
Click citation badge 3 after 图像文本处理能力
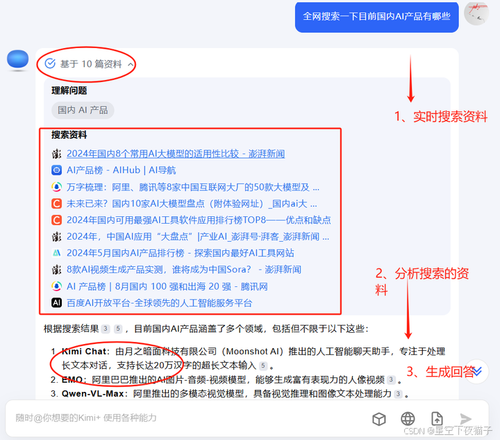(398, 394)
